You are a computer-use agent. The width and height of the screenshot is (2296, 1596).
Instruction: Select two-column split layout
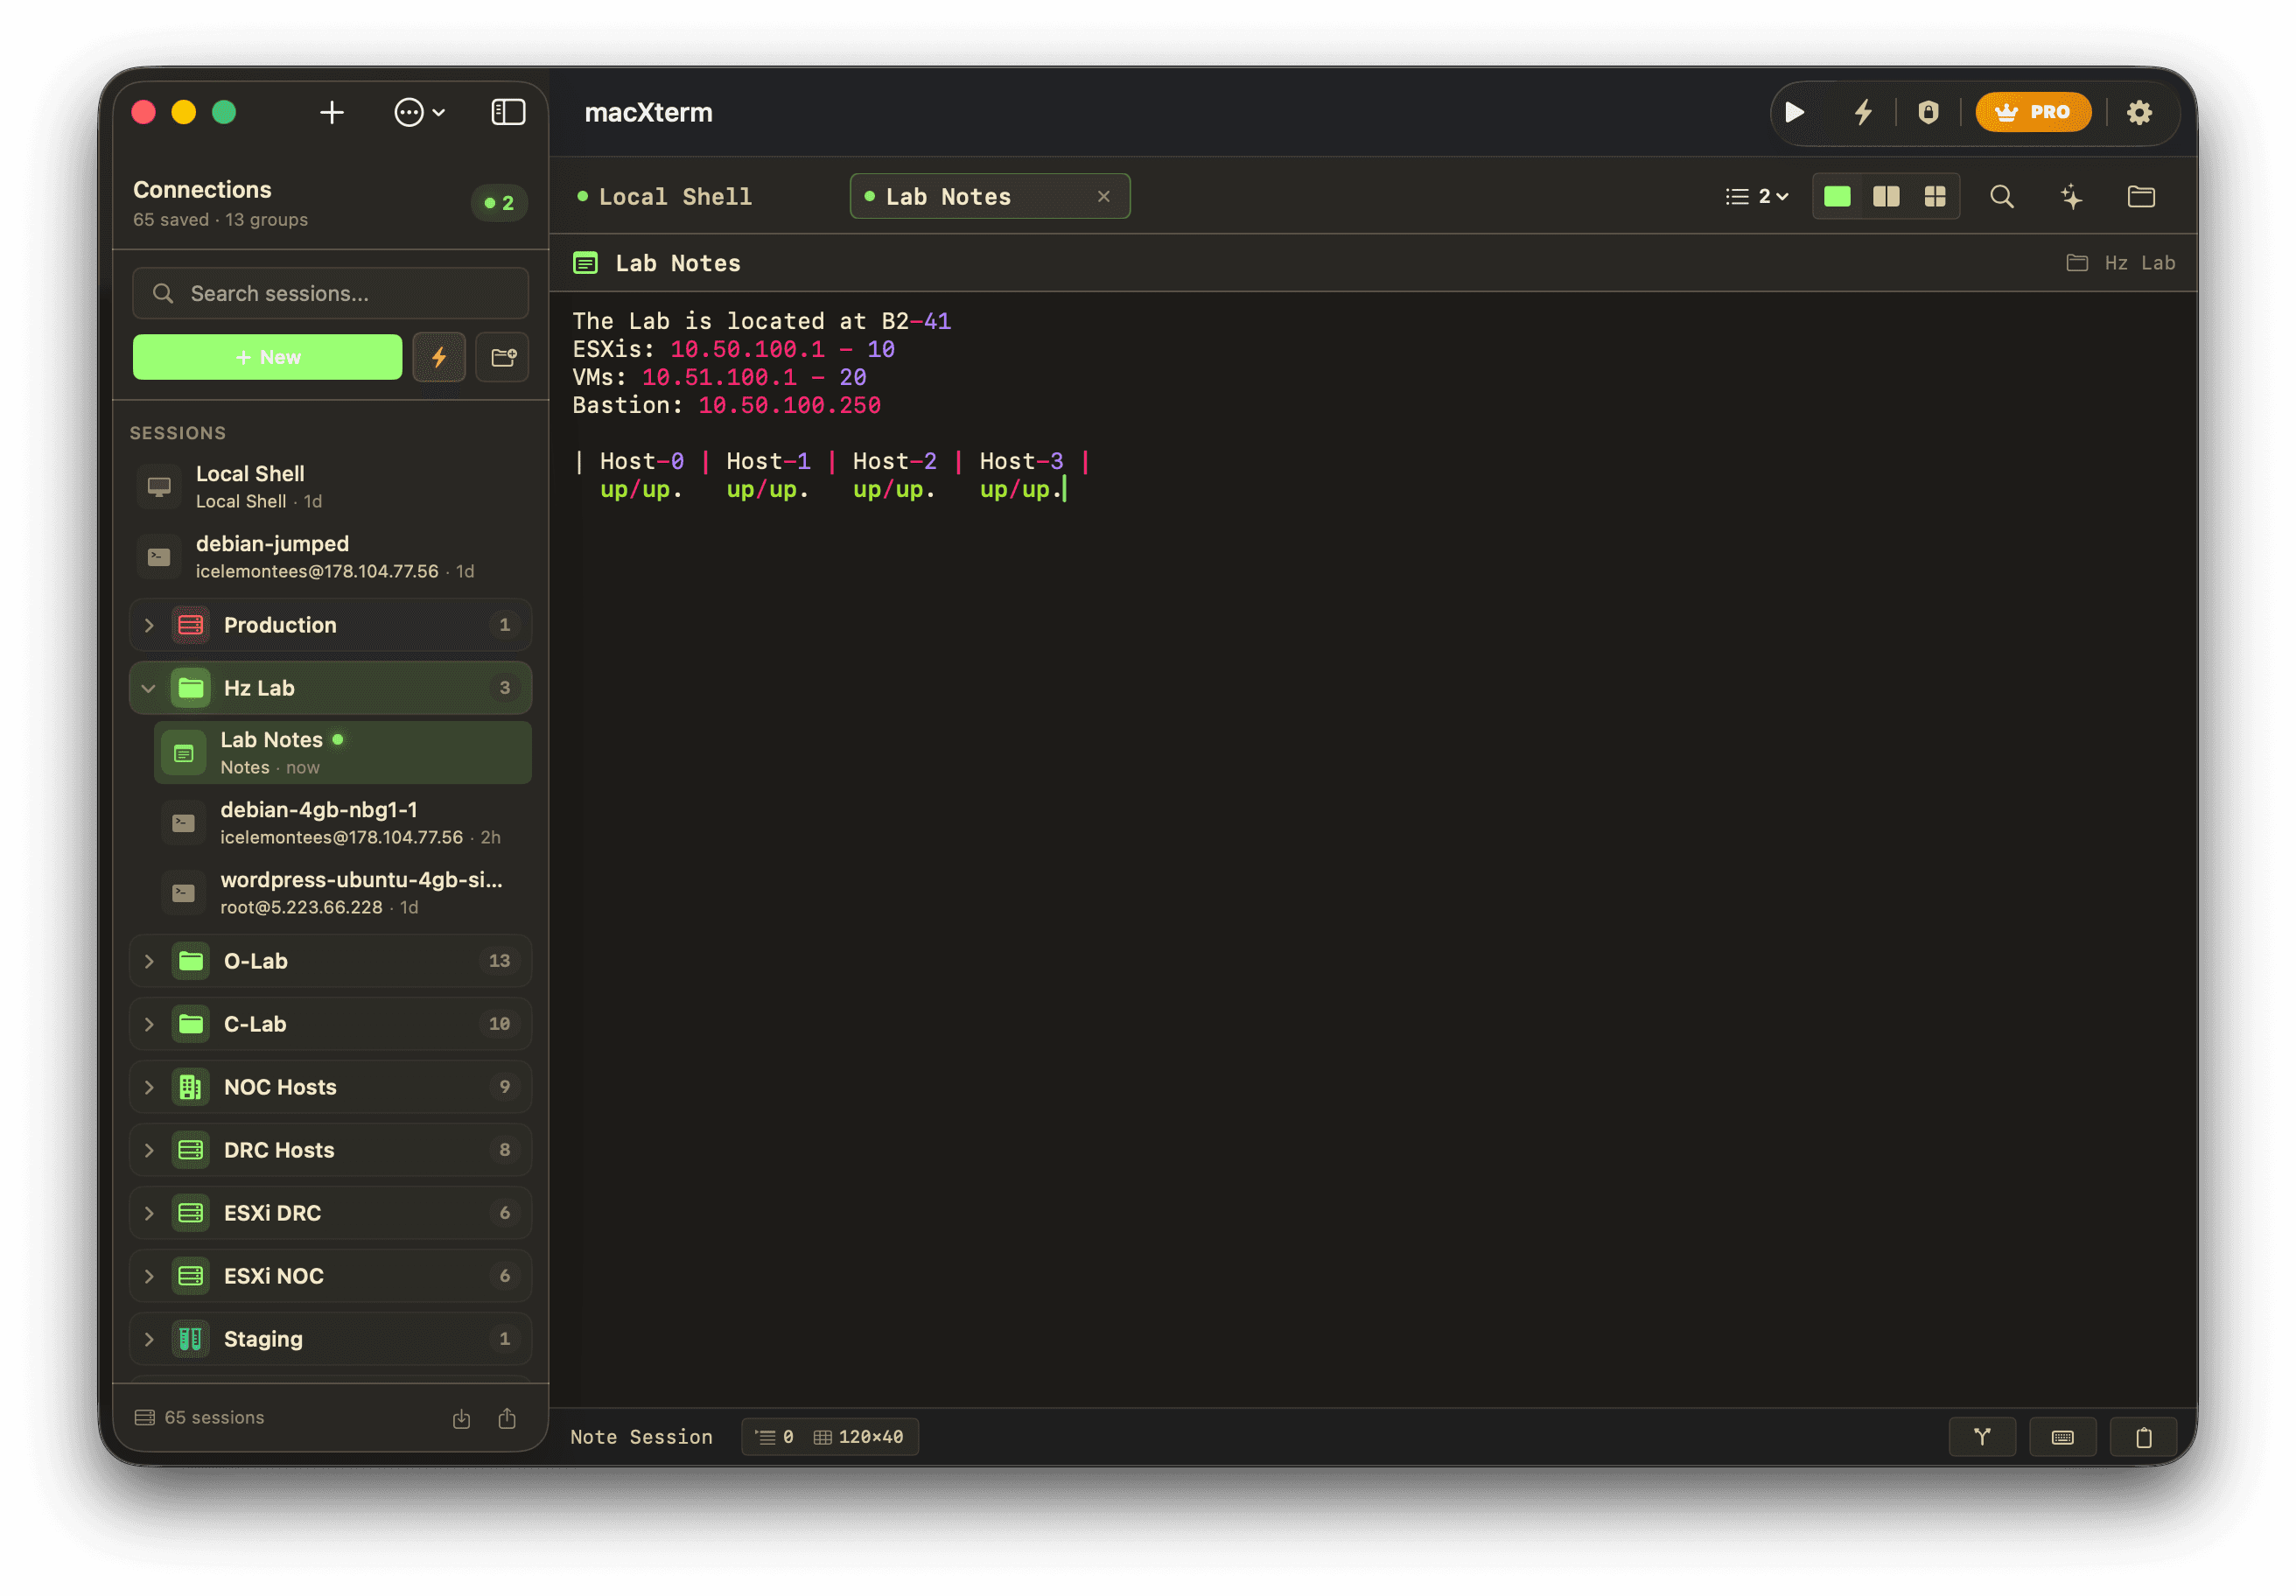[1886, 197]
